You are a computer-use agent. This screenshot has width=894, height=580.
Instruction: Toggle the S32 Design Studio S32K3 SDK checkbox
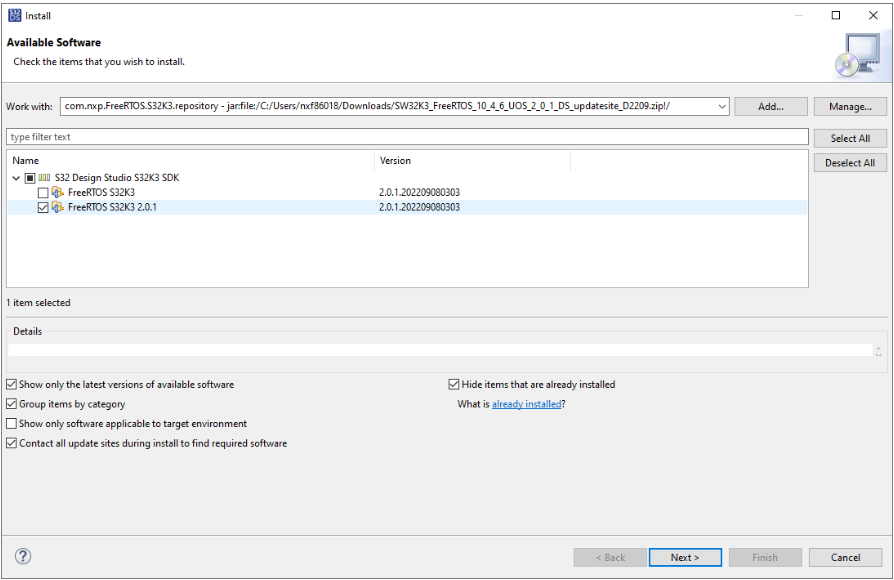pos(30,178)
